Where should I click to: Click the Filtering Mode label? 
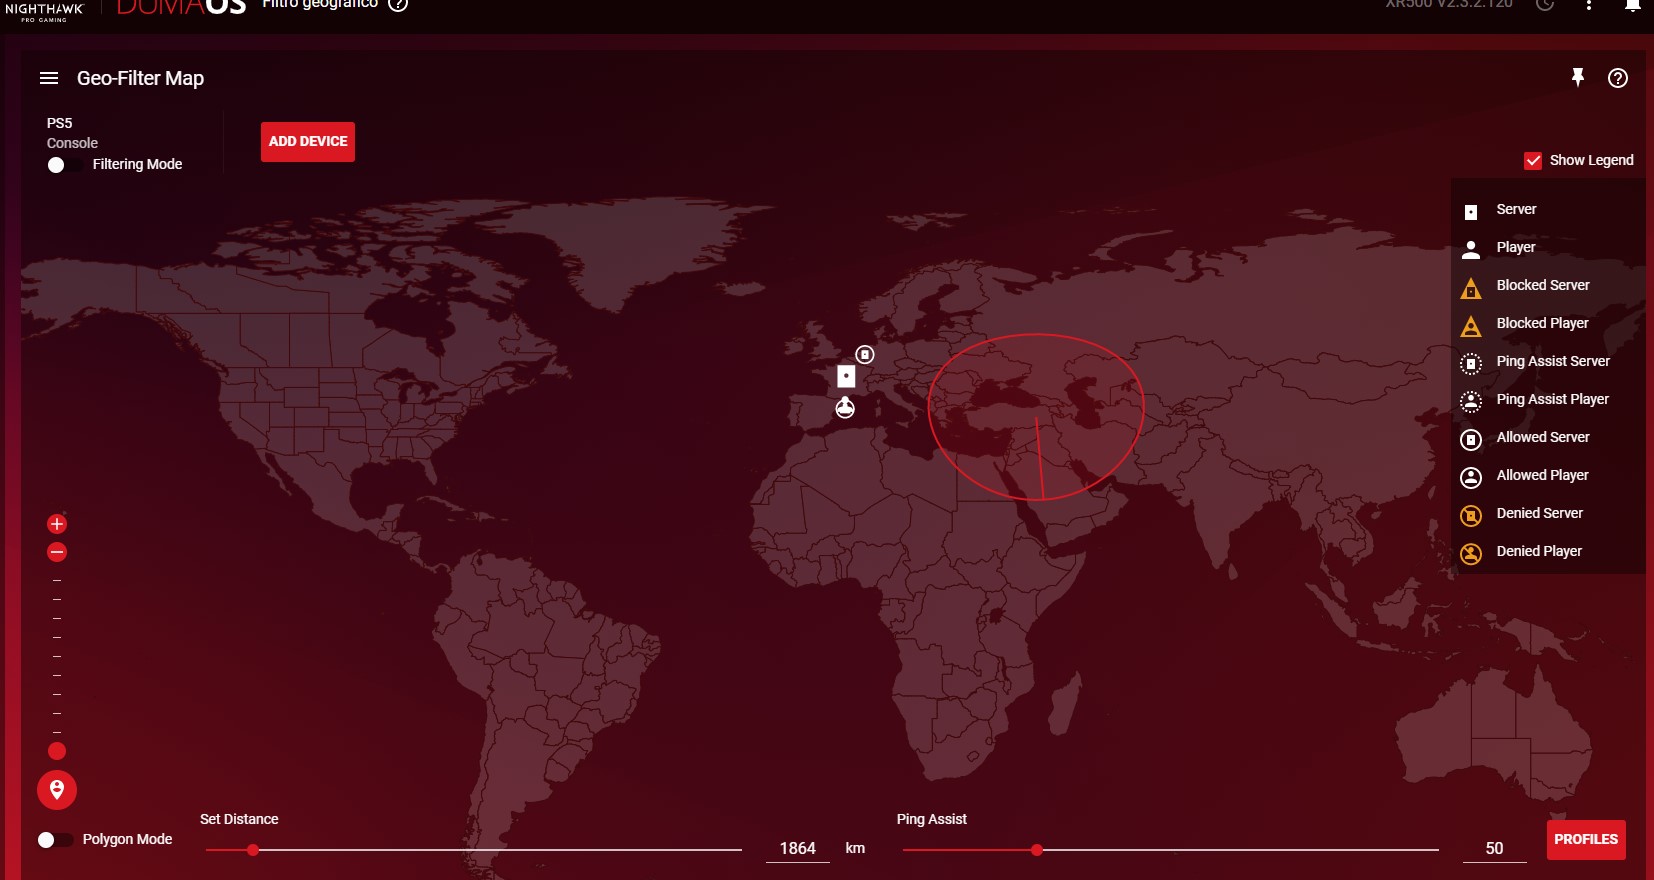(137, 164)
